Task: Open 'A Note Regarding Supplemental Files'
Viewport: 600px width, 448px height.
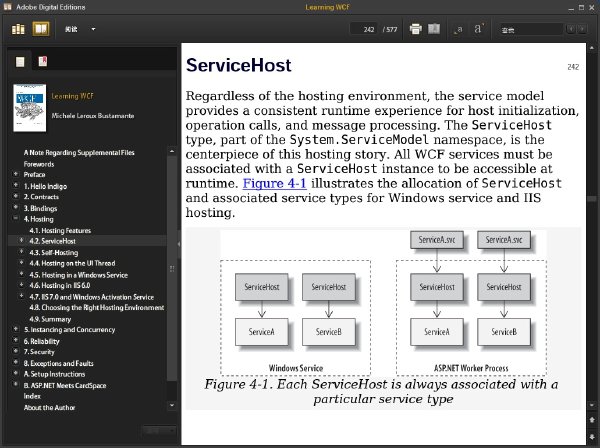Action: tap(79, 153)
